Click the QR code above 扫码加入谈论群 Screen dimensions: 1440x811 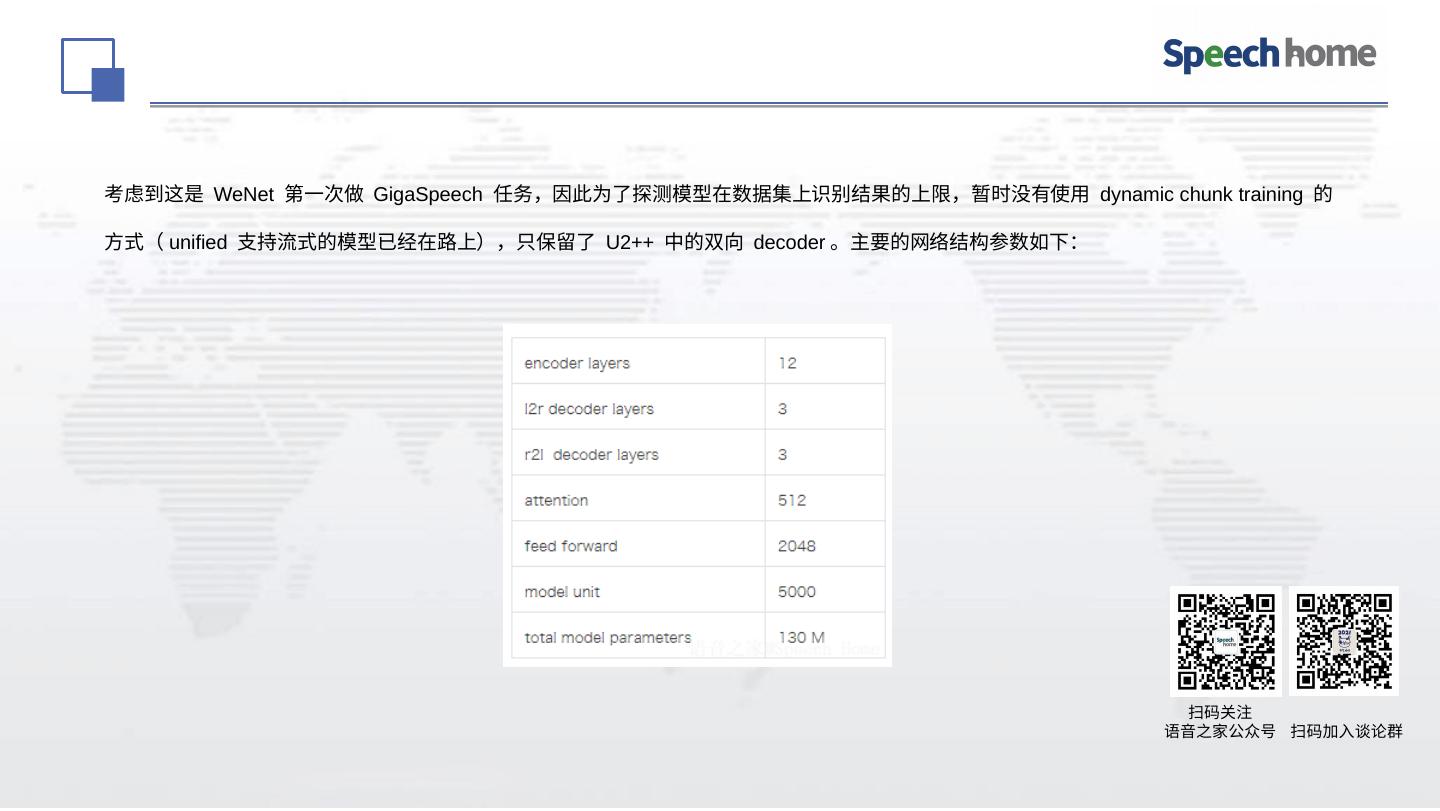pyautogui.click(x=1344, y=641)
